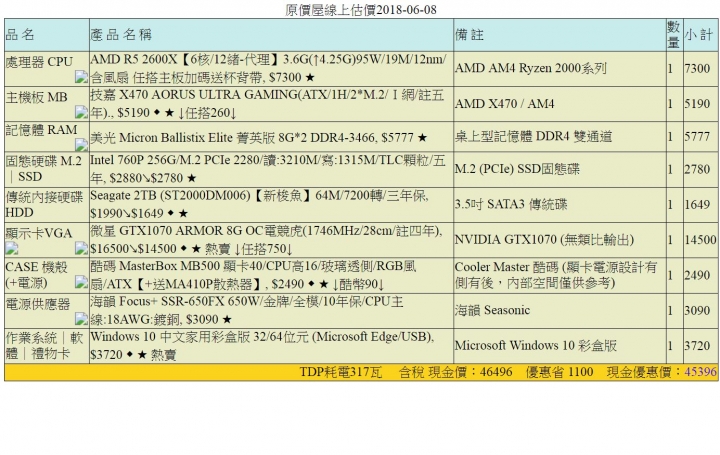Select the 傳統內接硬碟 HDD category label
Image resolution: width=720 pixels, height=455 pixels.
(44, 204)
